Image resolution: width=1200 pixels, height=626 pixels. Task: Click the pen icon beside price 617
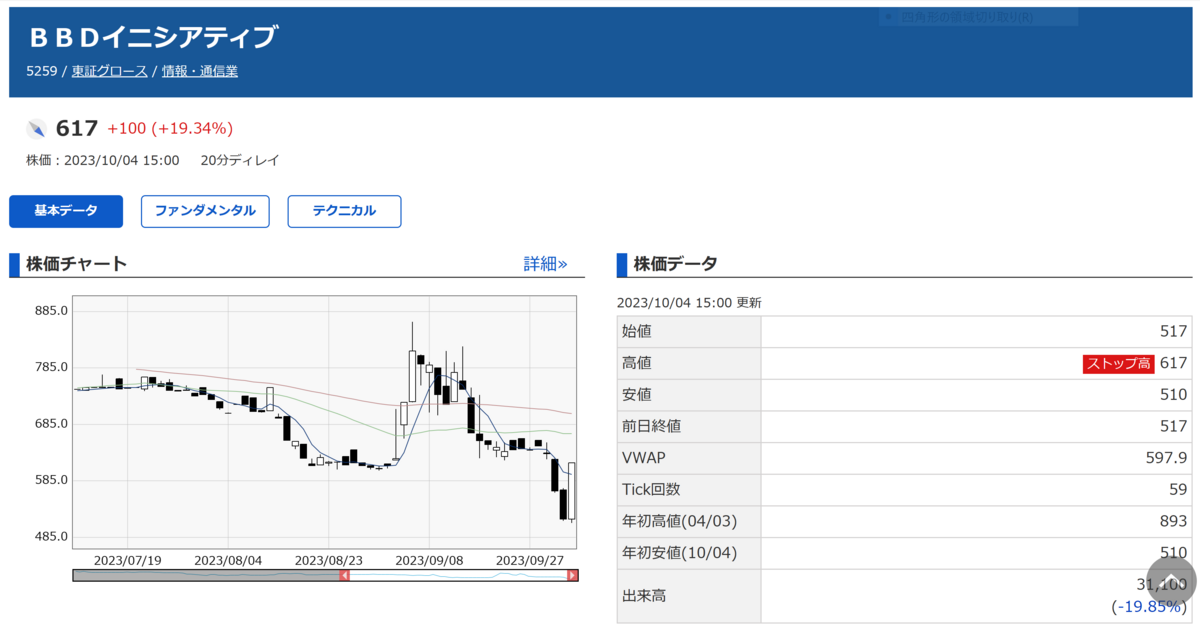click(x=37, y=129)
